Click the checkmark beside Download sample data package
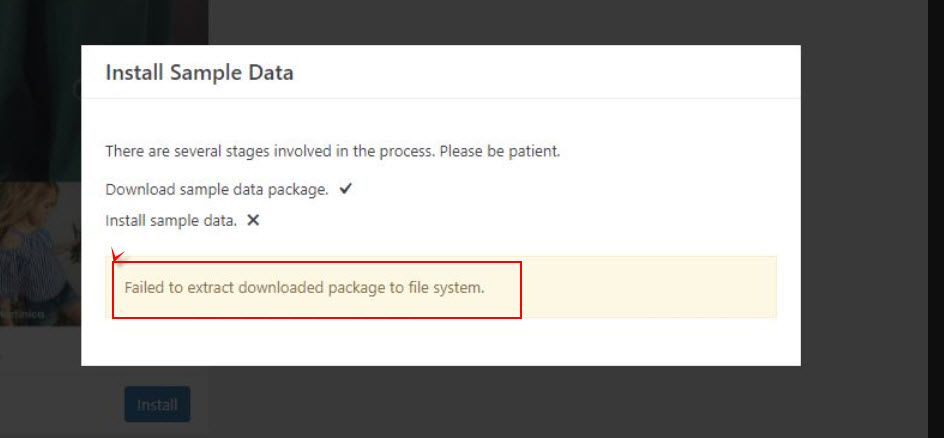This screenshot has width=944, height=438. pos(345,189)
